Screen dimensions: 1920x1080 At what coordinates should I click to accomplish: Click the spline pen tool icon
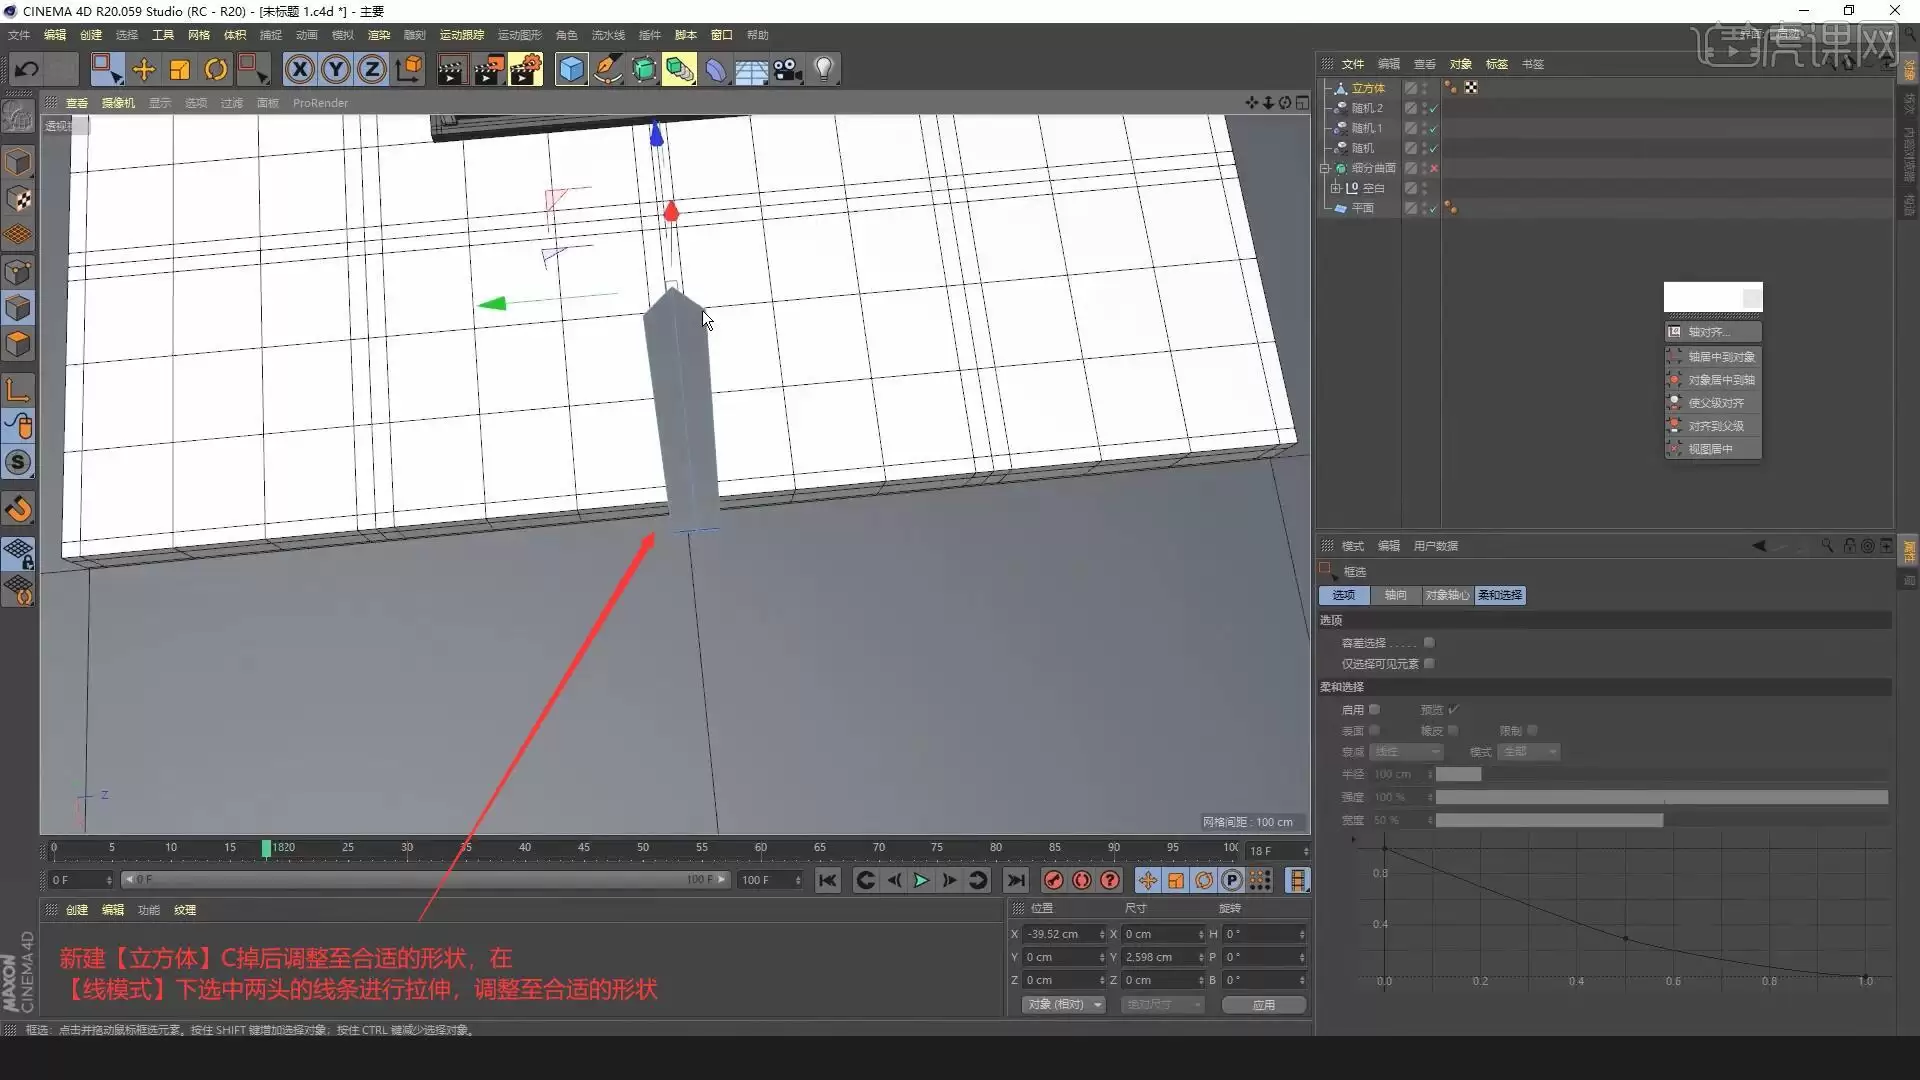[608, 69]
